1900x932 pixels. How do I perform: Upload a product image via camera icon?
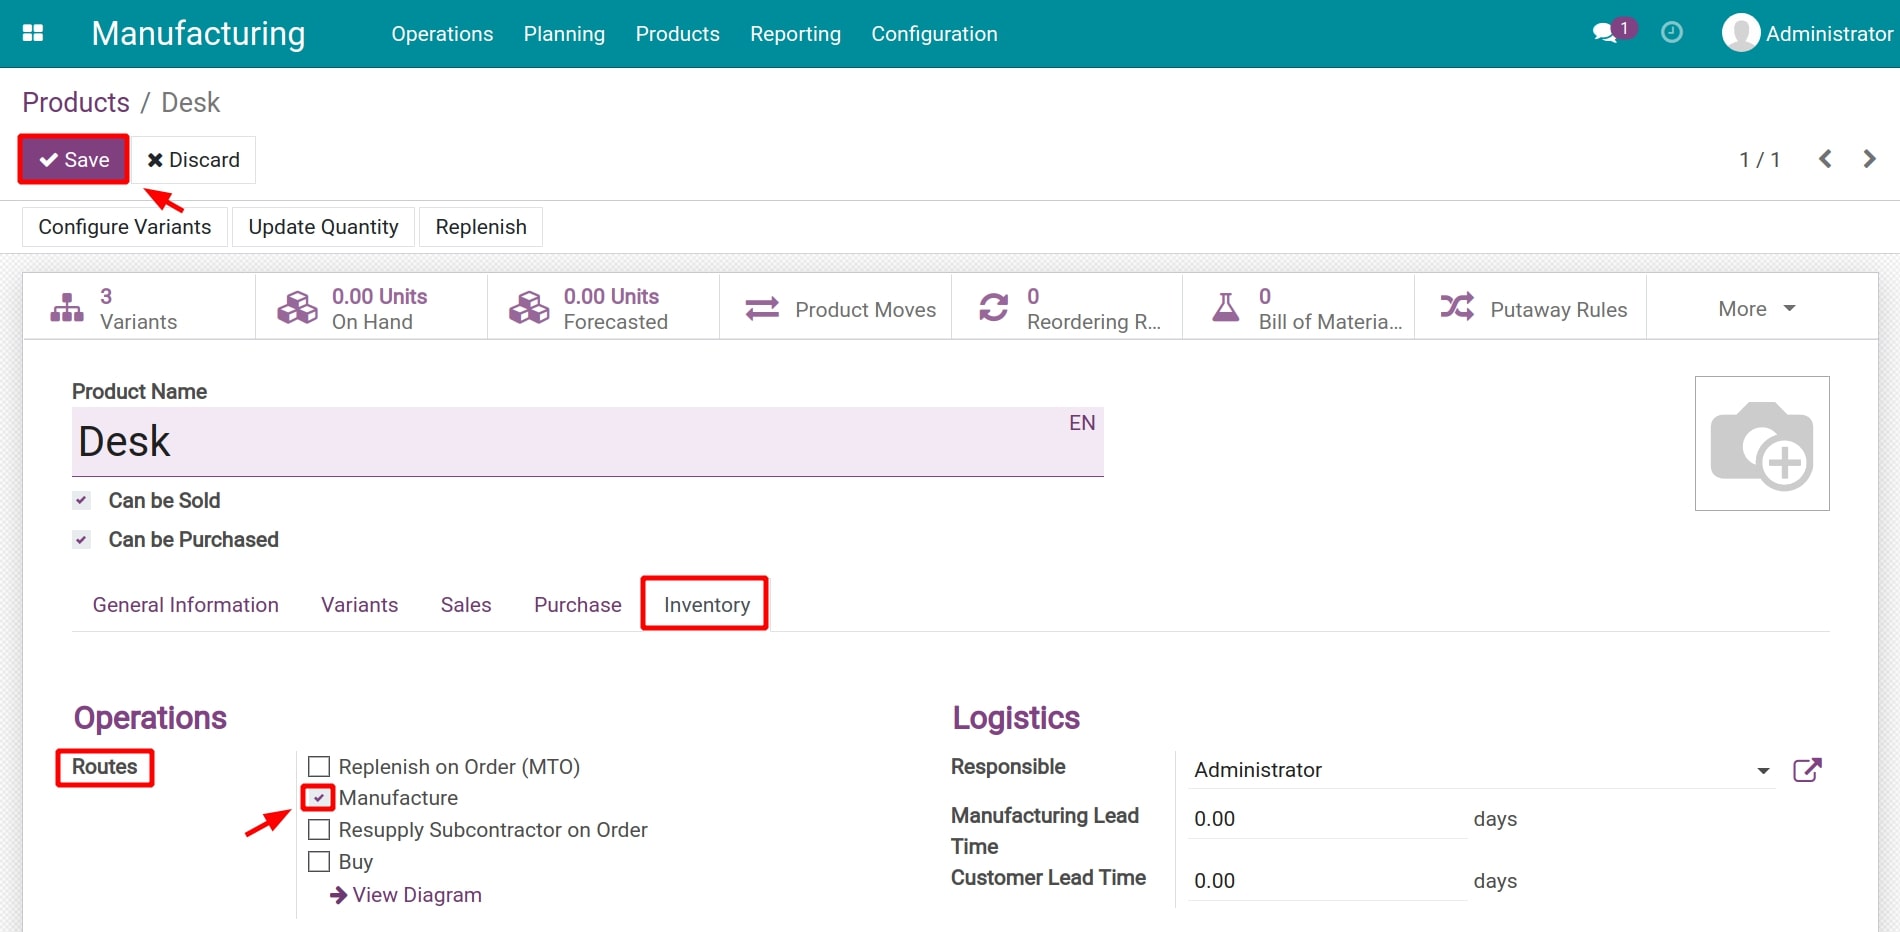(1761, 444)
